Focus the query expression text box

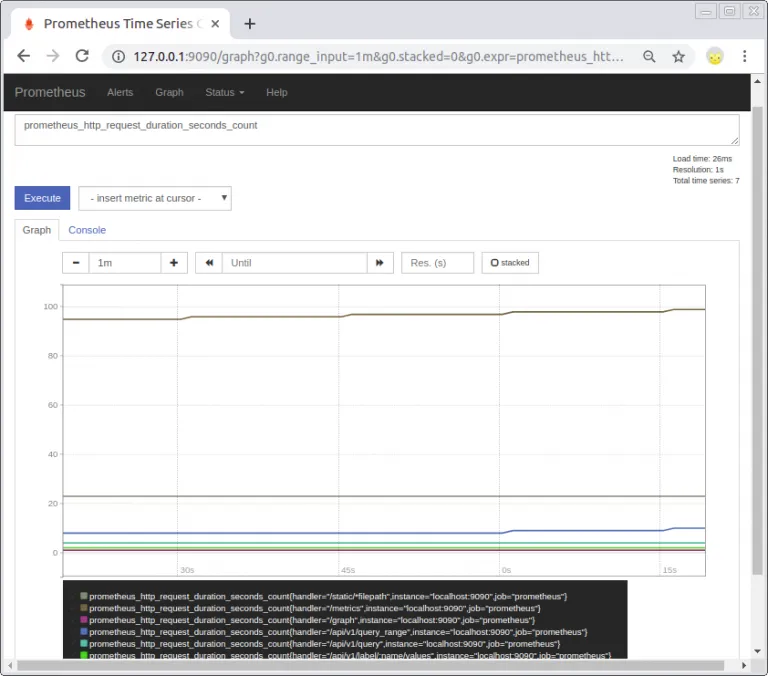(377, 130)
